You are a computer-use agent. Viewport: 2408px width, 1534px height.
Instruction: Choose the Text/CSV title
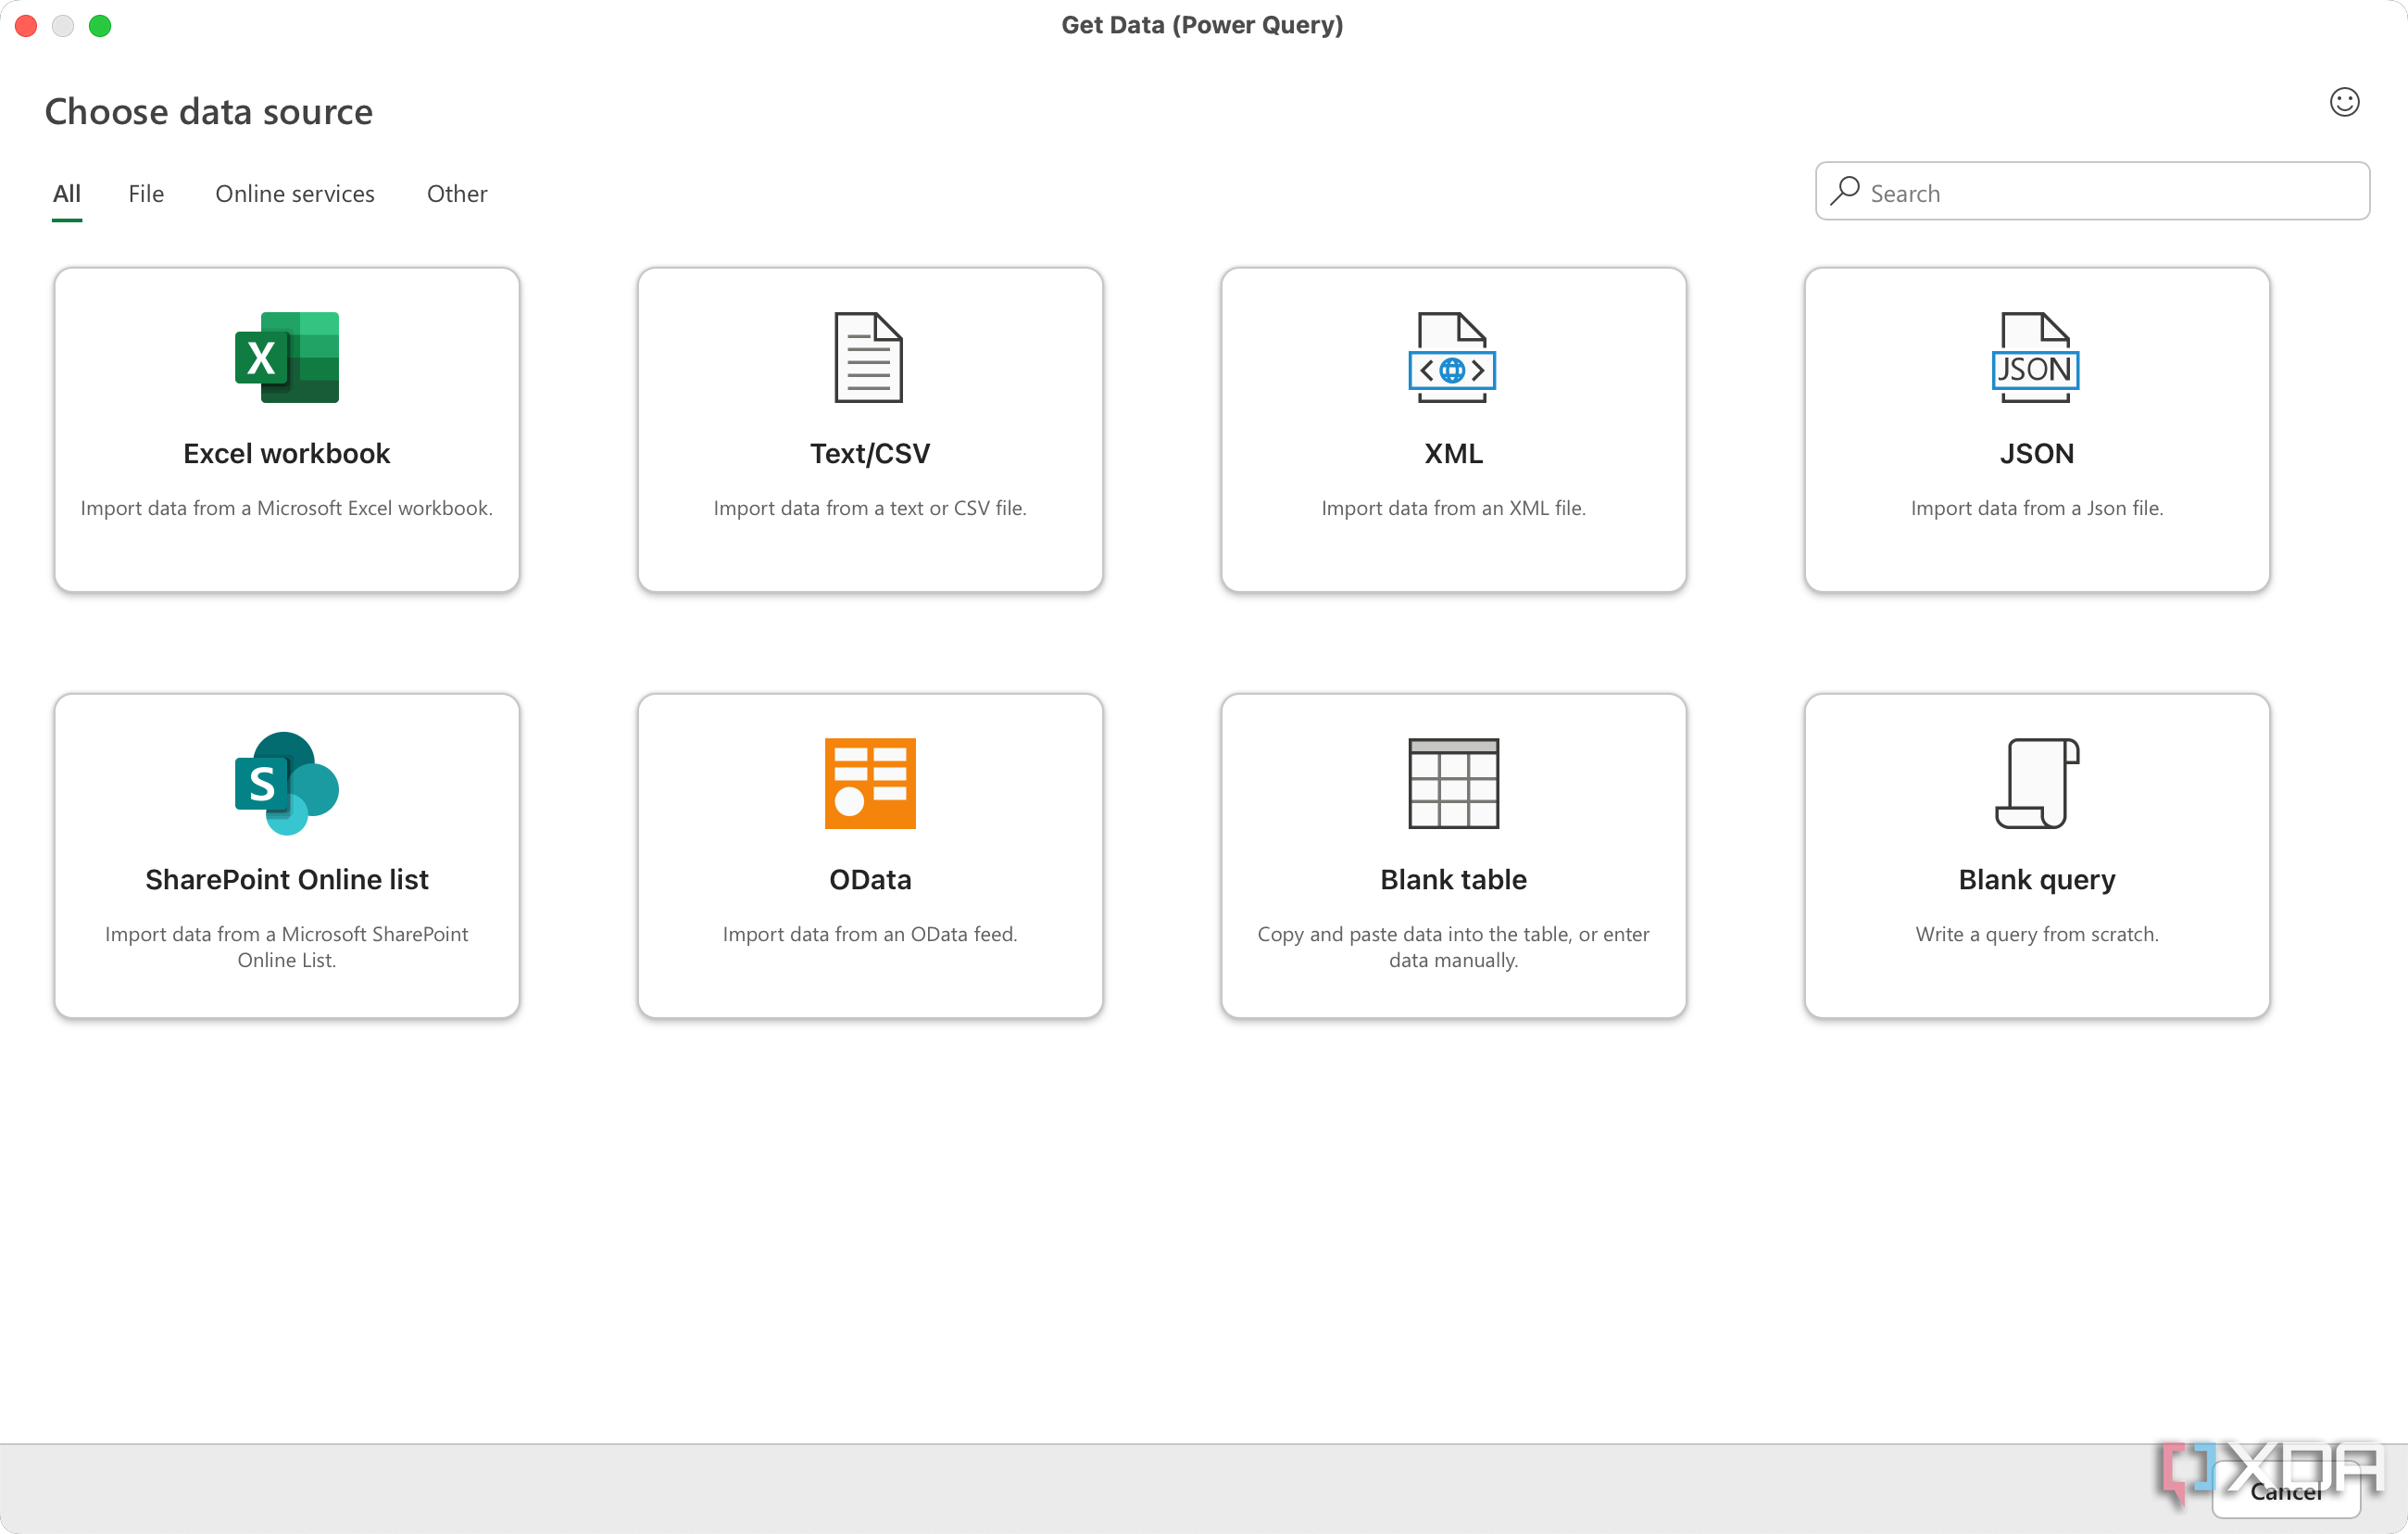[x=870, y=453]
